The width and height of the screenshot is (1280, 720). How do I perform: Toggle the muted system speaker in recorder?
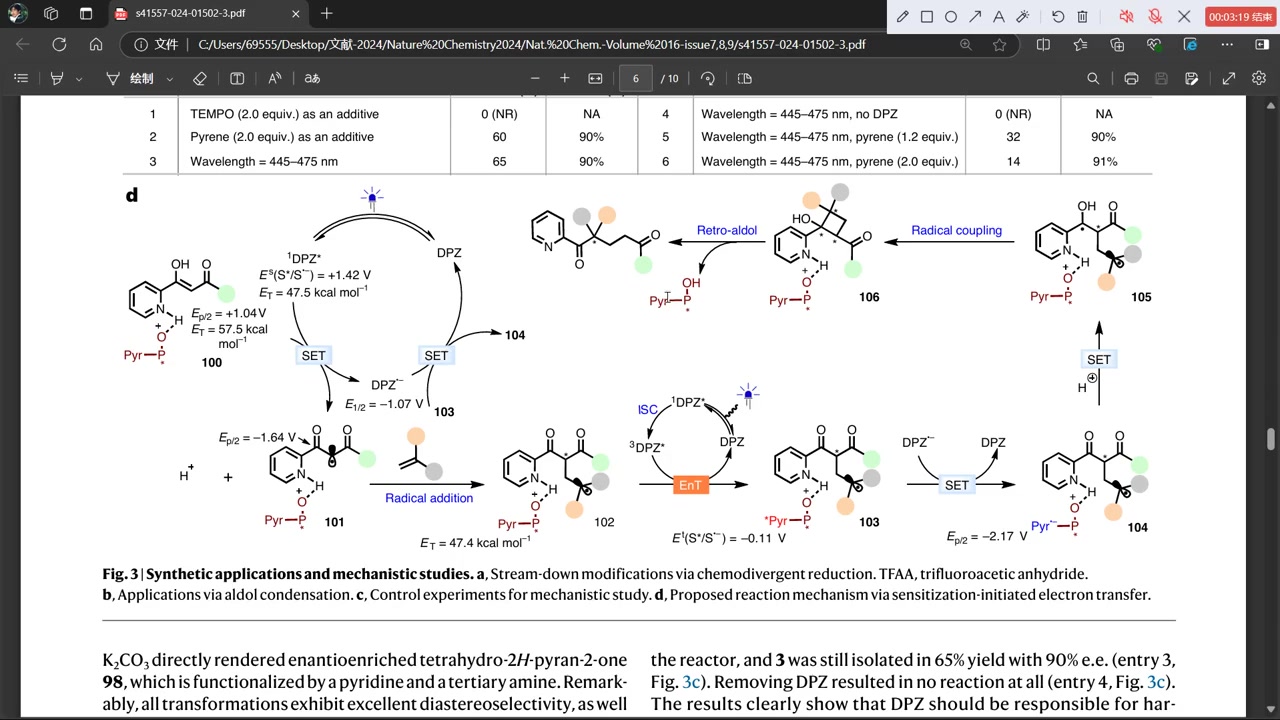(x=1126, y=17)
